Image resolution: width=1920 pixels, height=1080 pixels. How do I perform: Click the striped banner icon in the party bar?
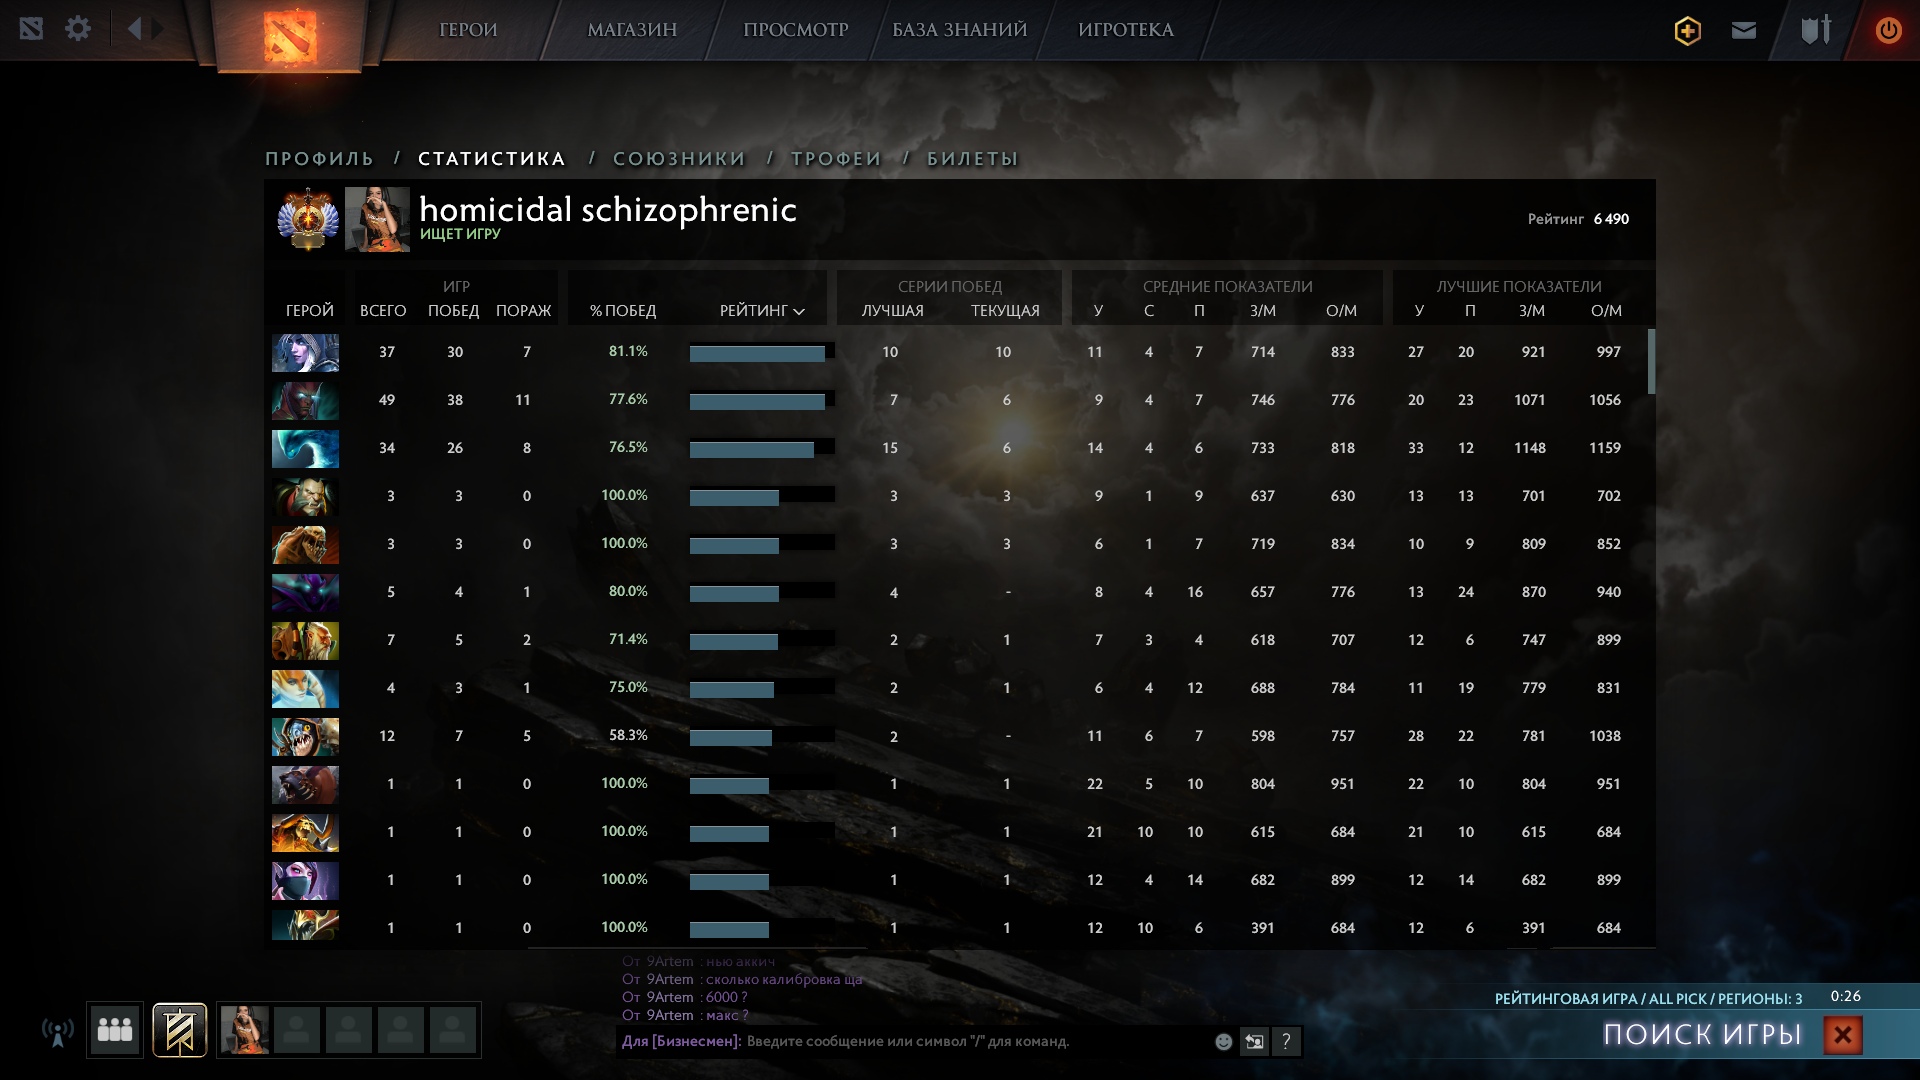tap(180, 1030)
